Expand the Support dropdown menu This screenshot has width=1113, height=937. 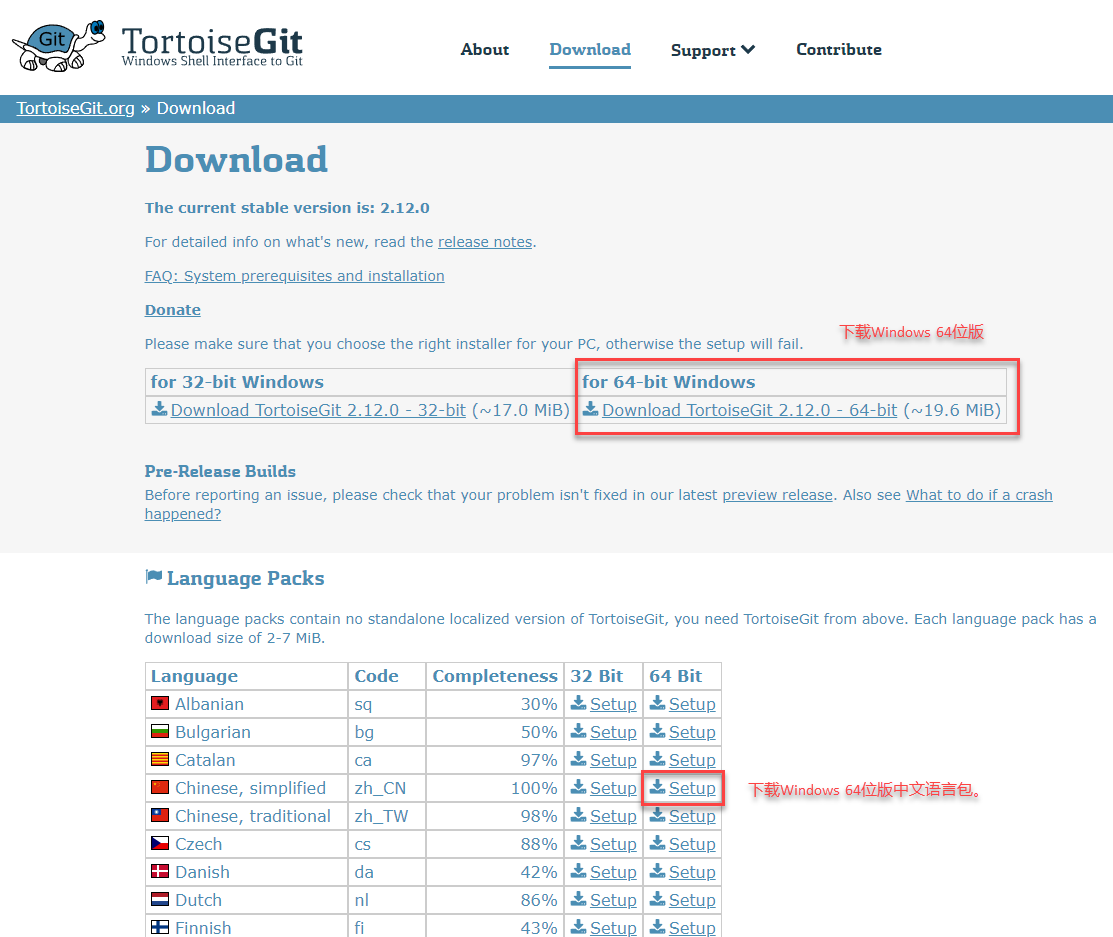click(x=713, y=50)
